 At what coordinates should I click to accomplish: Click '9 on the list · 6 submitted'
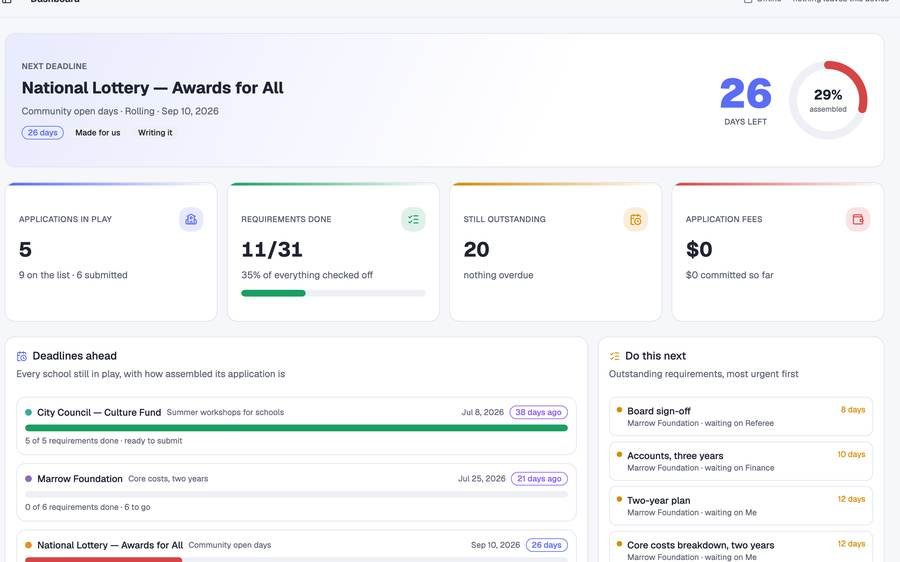coord(73,275)
